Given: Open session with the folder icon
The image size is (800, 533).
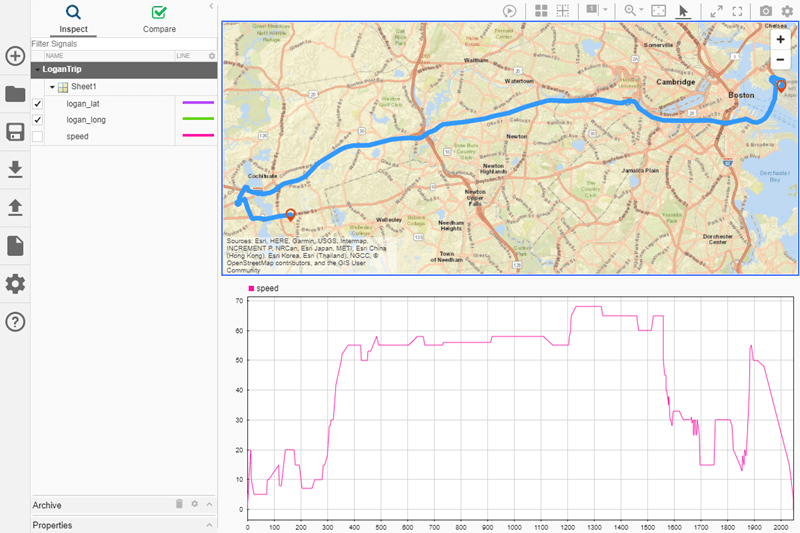Looking at the screenshot, I should 15,94.
